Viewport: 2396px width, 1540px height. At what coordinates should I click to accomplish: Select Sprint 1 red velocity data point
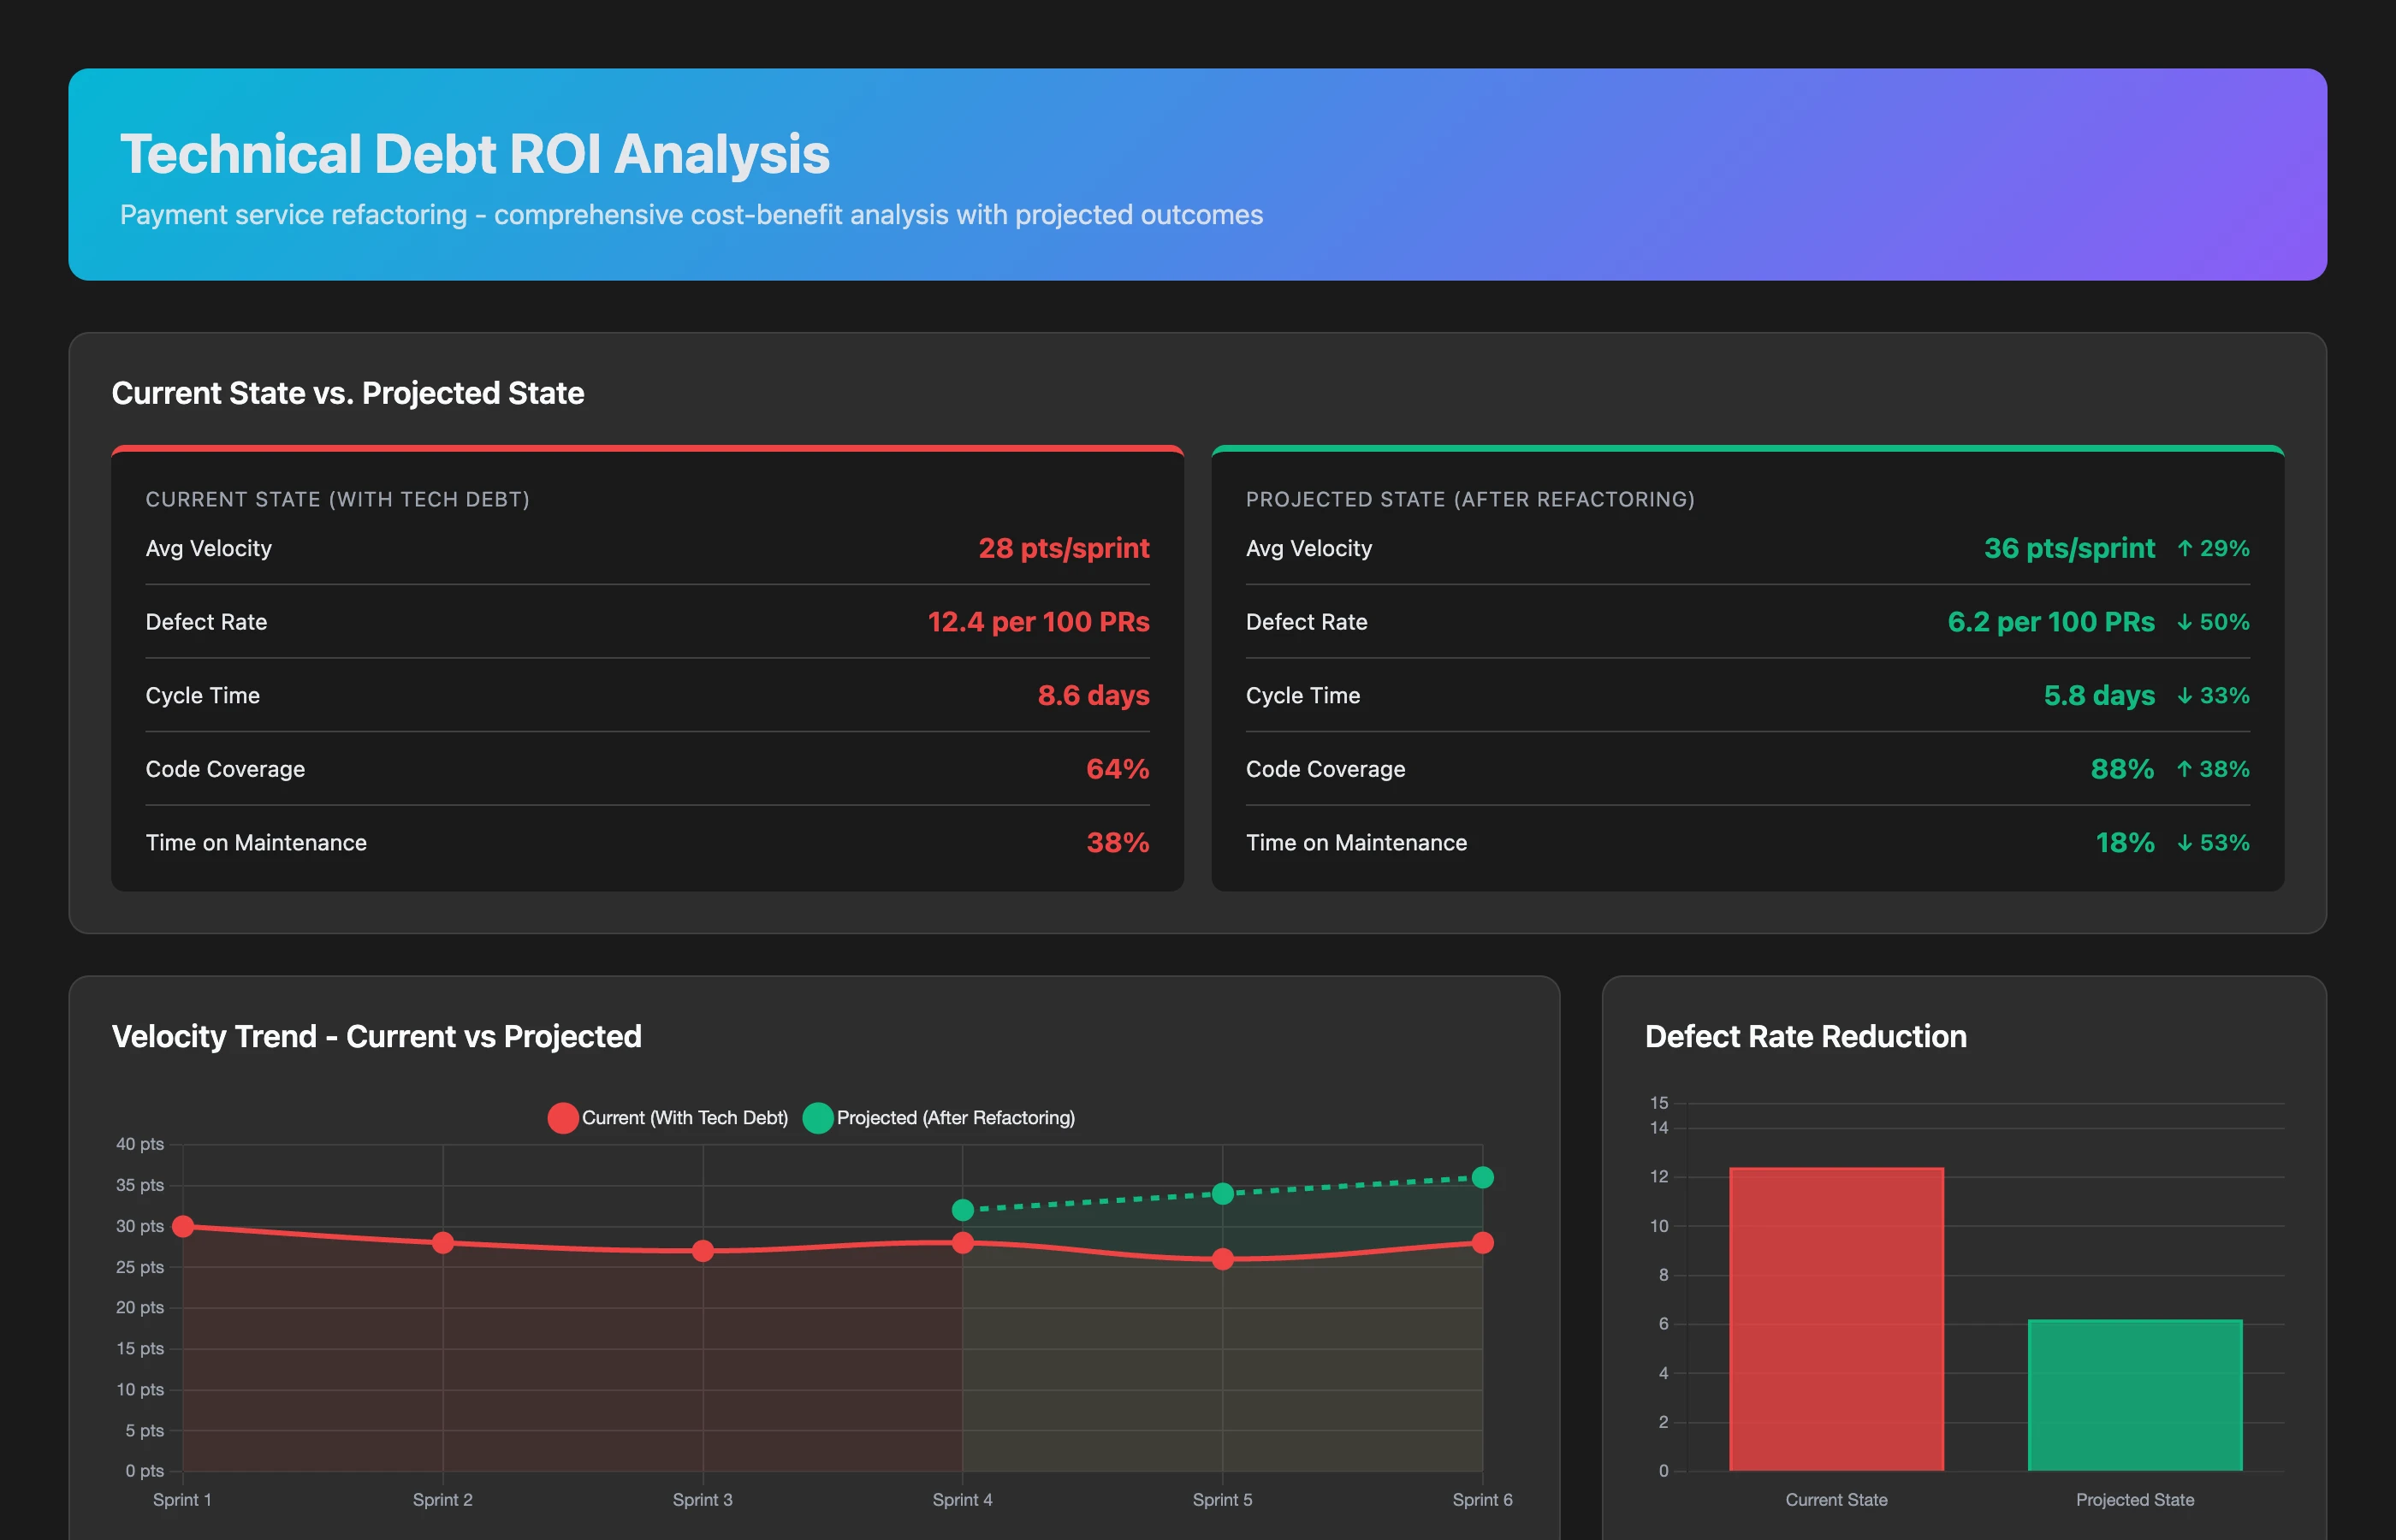pyautogui.click(x=183, y=1226)
